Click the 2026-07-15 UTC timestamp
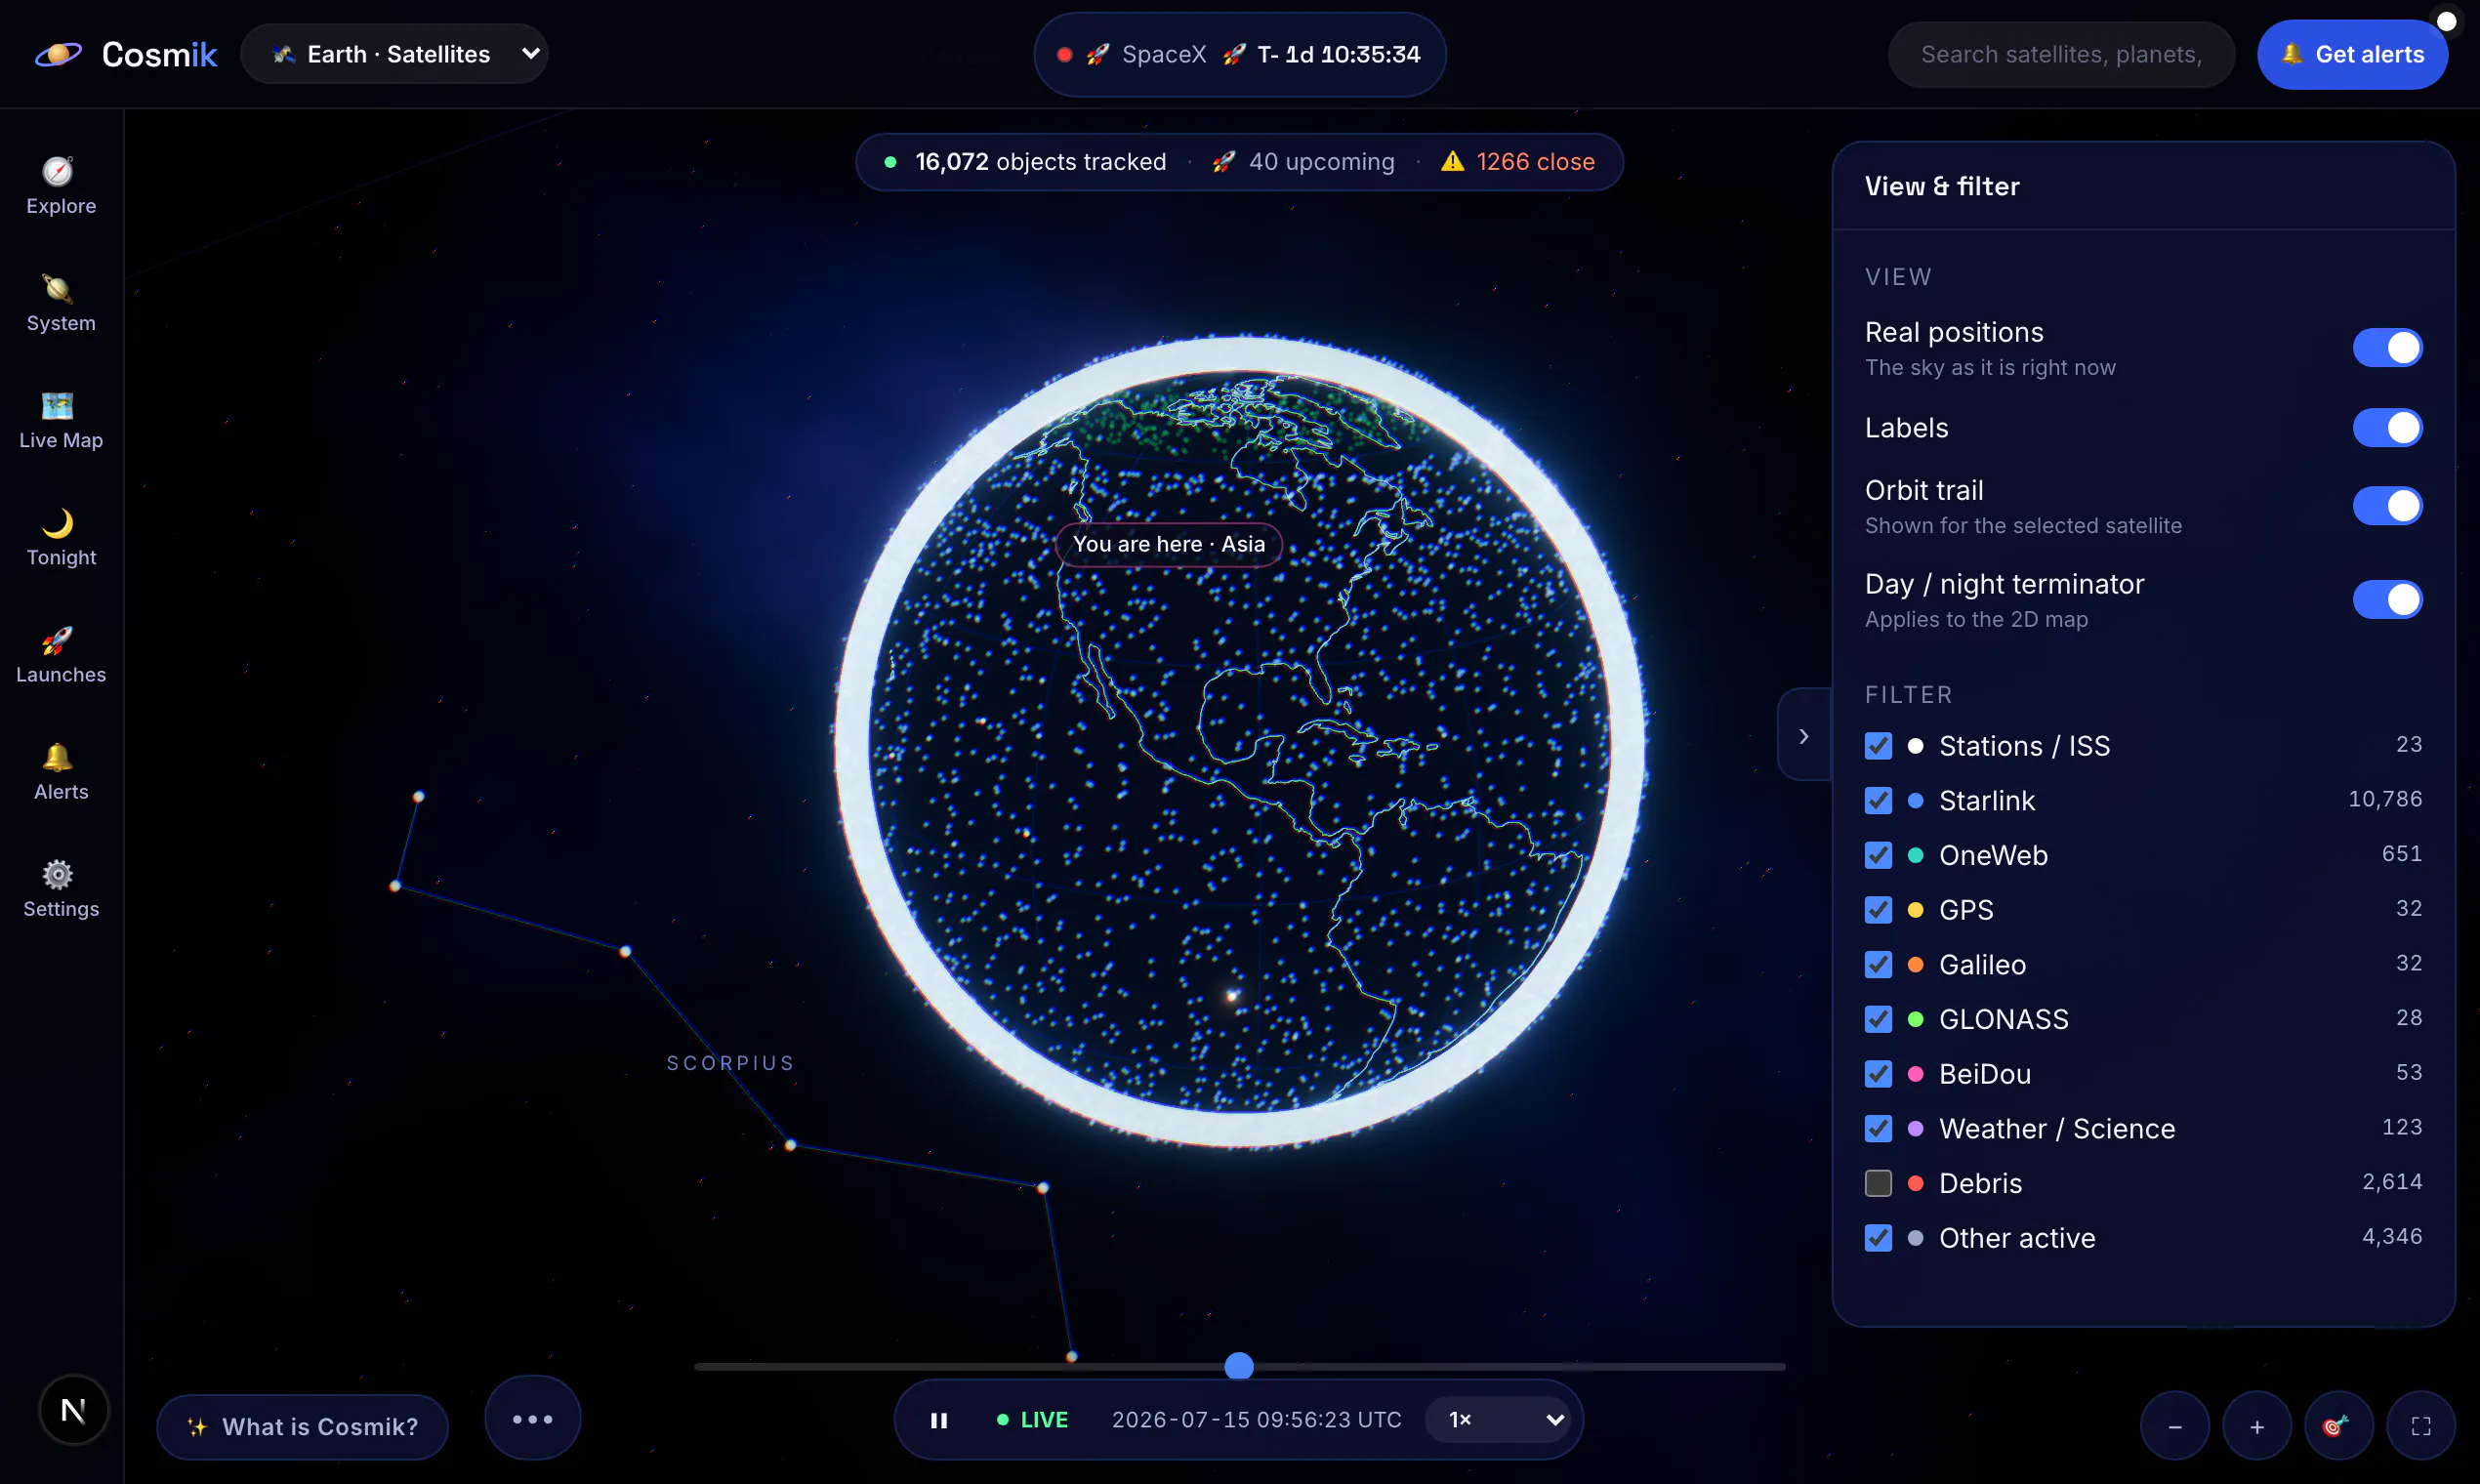This screenshot has height=1484, width=2480. click(x=1256, y=1420)
